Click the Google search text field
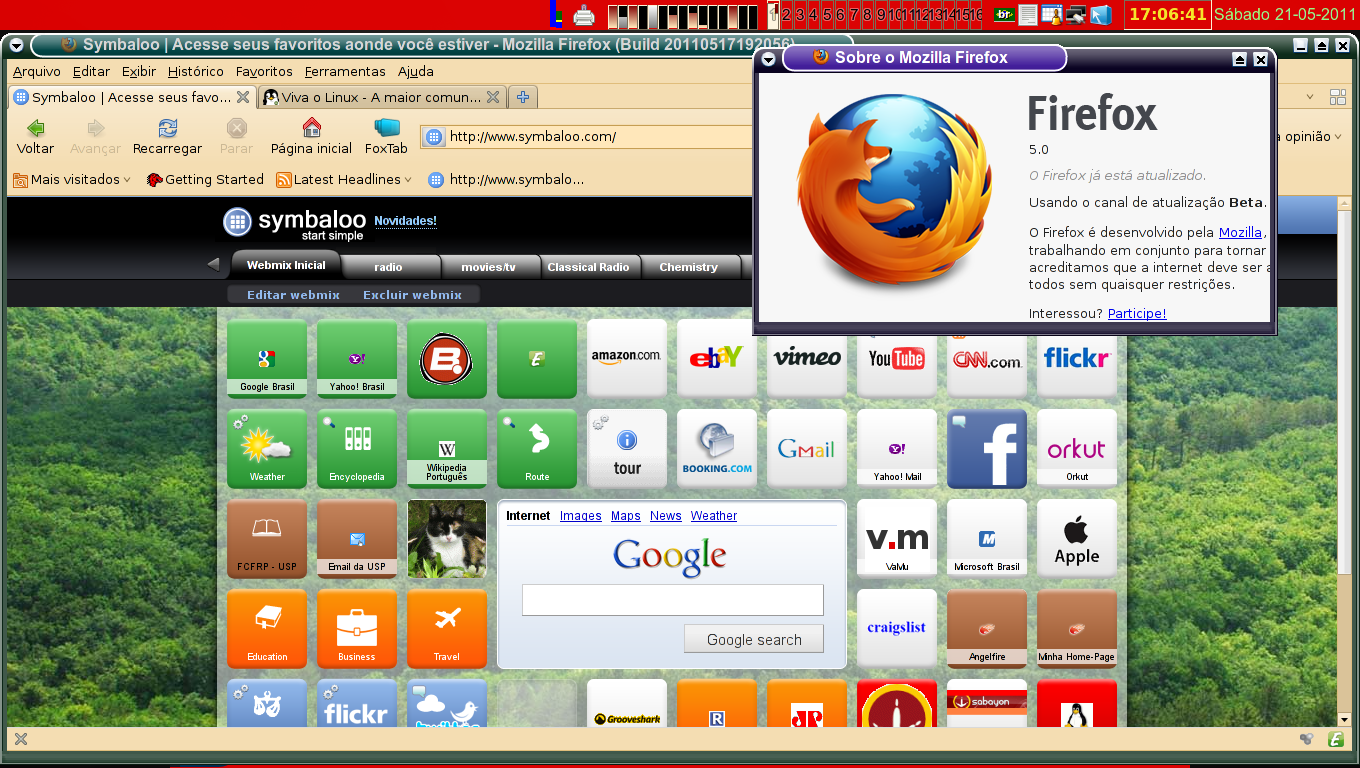Screen dimensions: 1360x768 coord(673,600)
